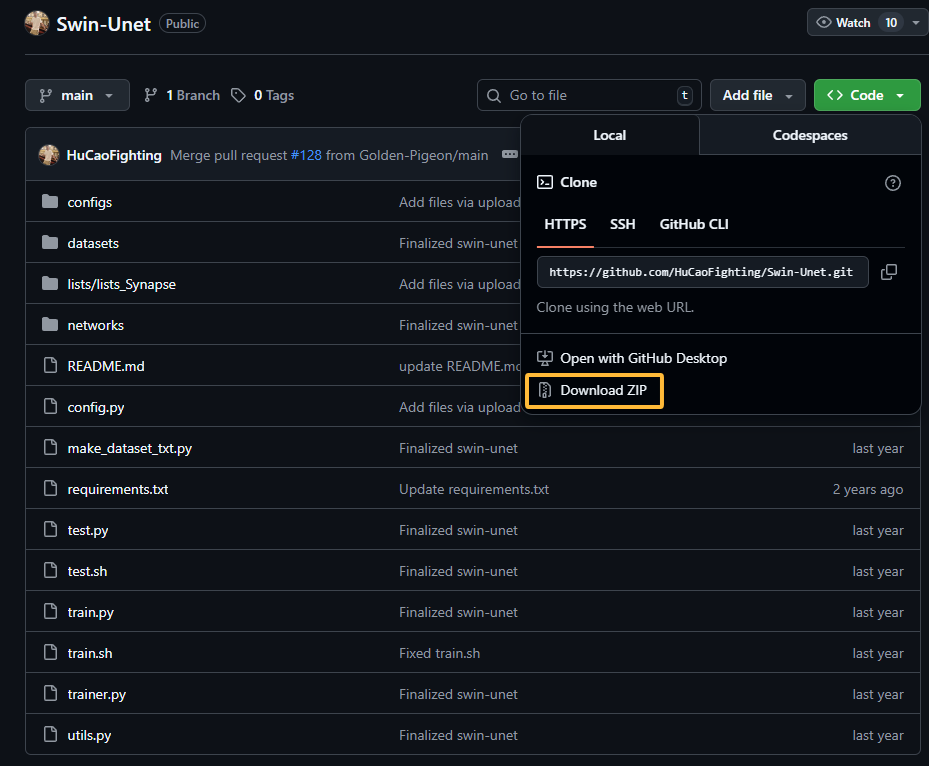Select the GitHub CLI clone tab

(694, 225)
